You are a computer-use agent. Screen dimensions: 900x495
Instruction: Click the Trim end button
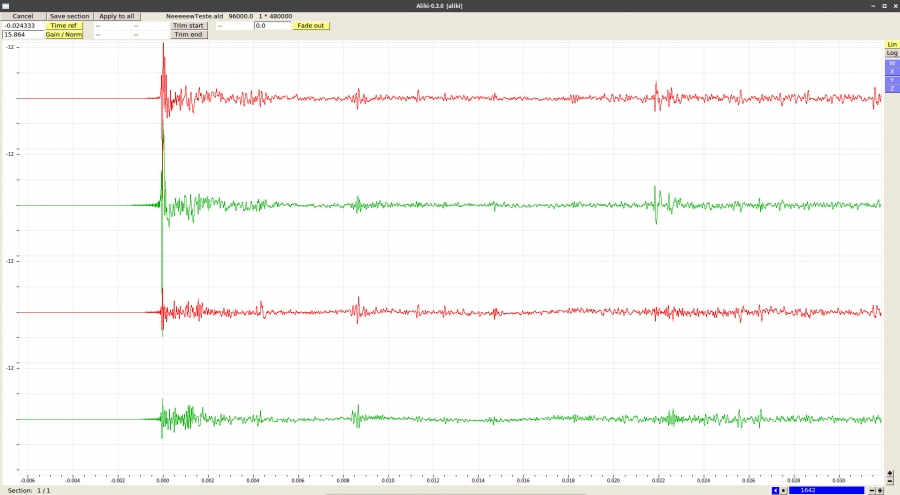[188, 34]
